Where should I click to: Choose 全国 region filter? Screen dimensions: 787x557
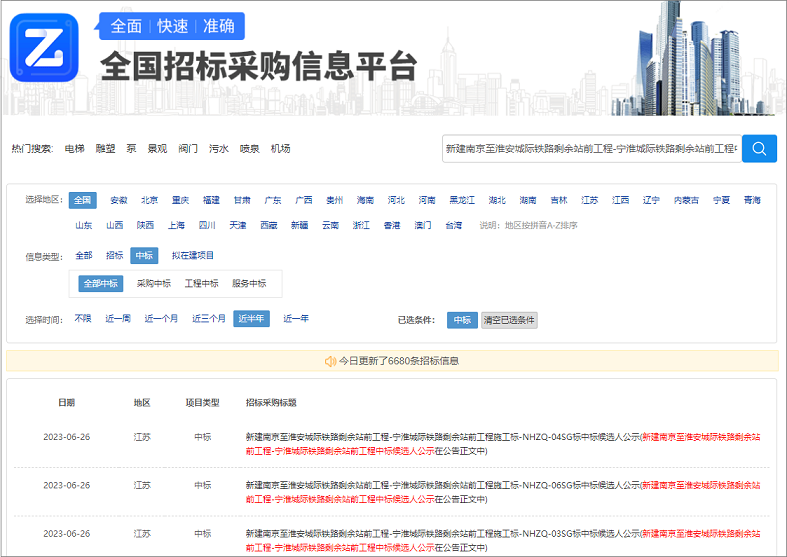(x=83, y=200)
